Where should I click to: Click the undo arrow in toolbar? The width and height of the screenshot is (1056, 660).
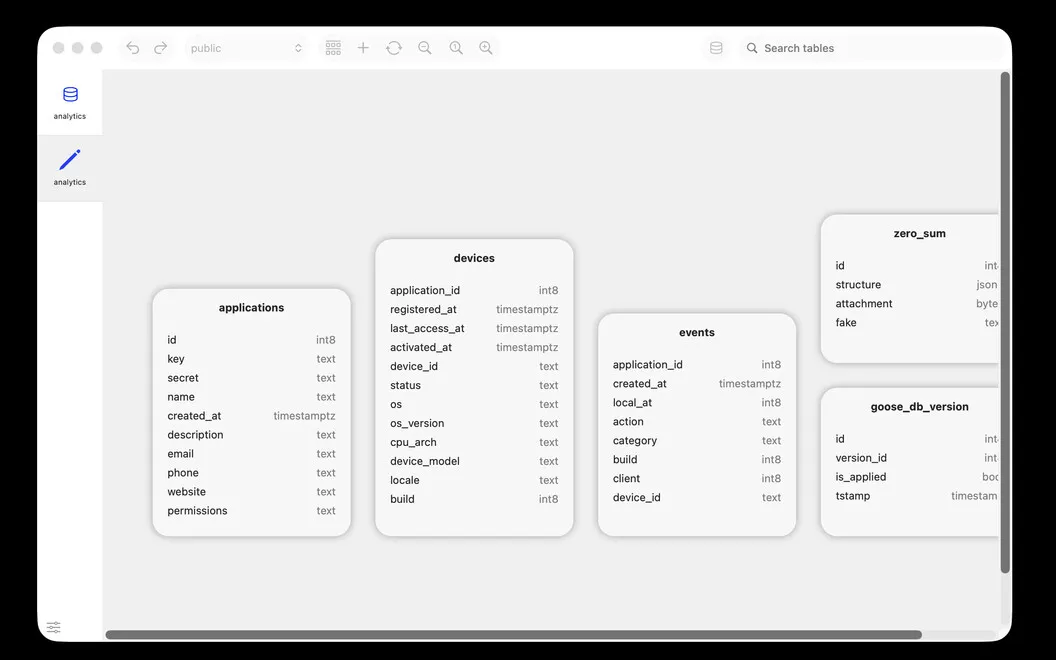(133, 48)
